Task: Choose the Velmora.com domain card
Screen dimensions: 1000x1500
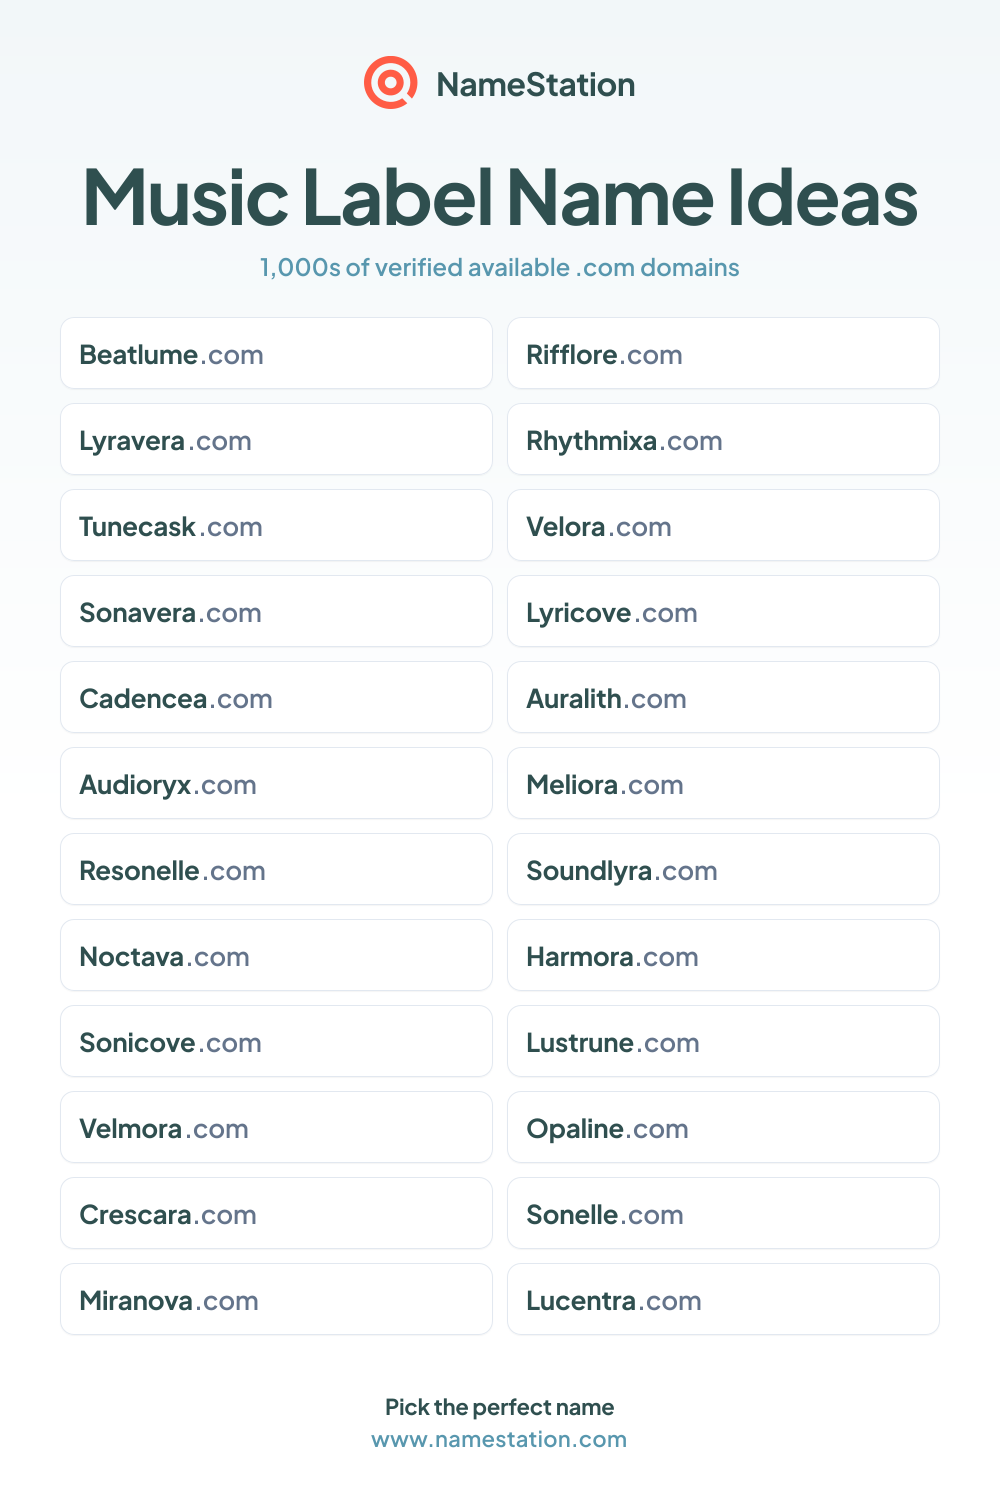Action: 276,1127
